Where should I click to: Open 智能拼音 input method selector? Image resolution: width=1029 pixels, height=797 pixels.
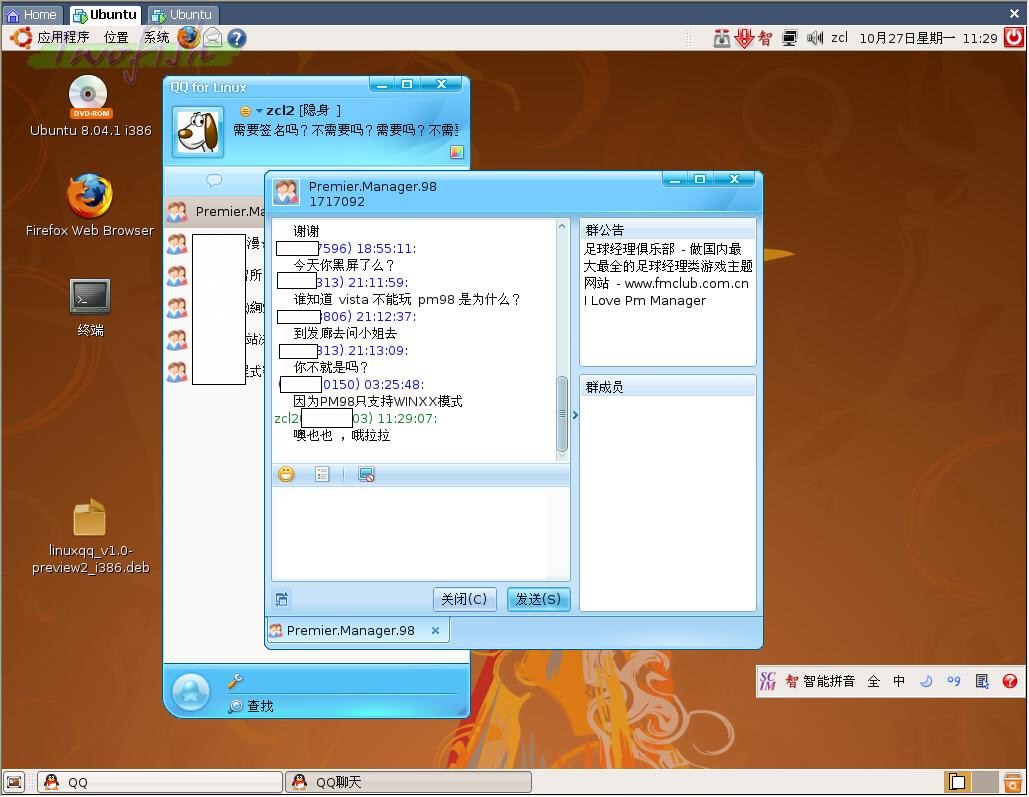(x=820, y=681)
